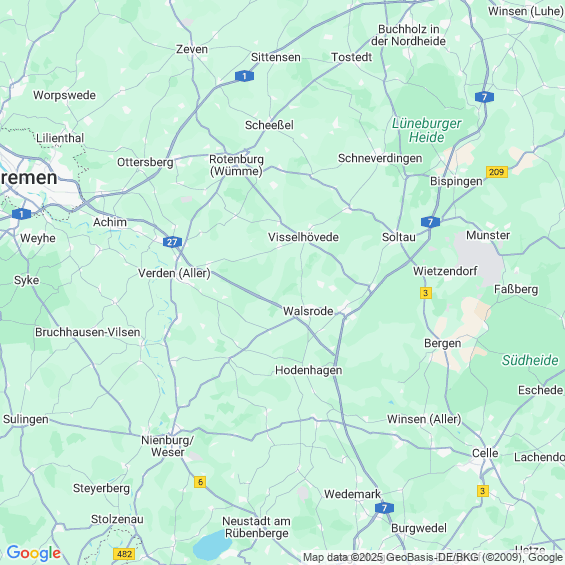This screenshot has width=565, height=565.
Task: Click the Map data copyright text
Action: coord(433,557)
